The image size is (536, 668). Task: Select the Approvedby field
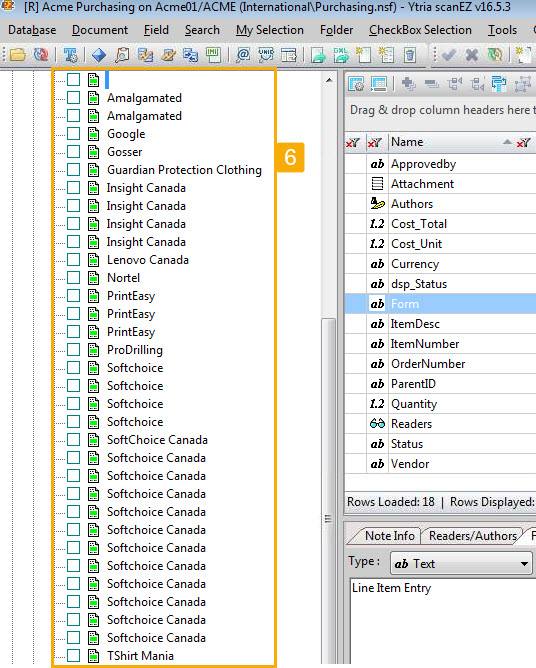coord(440,164)
